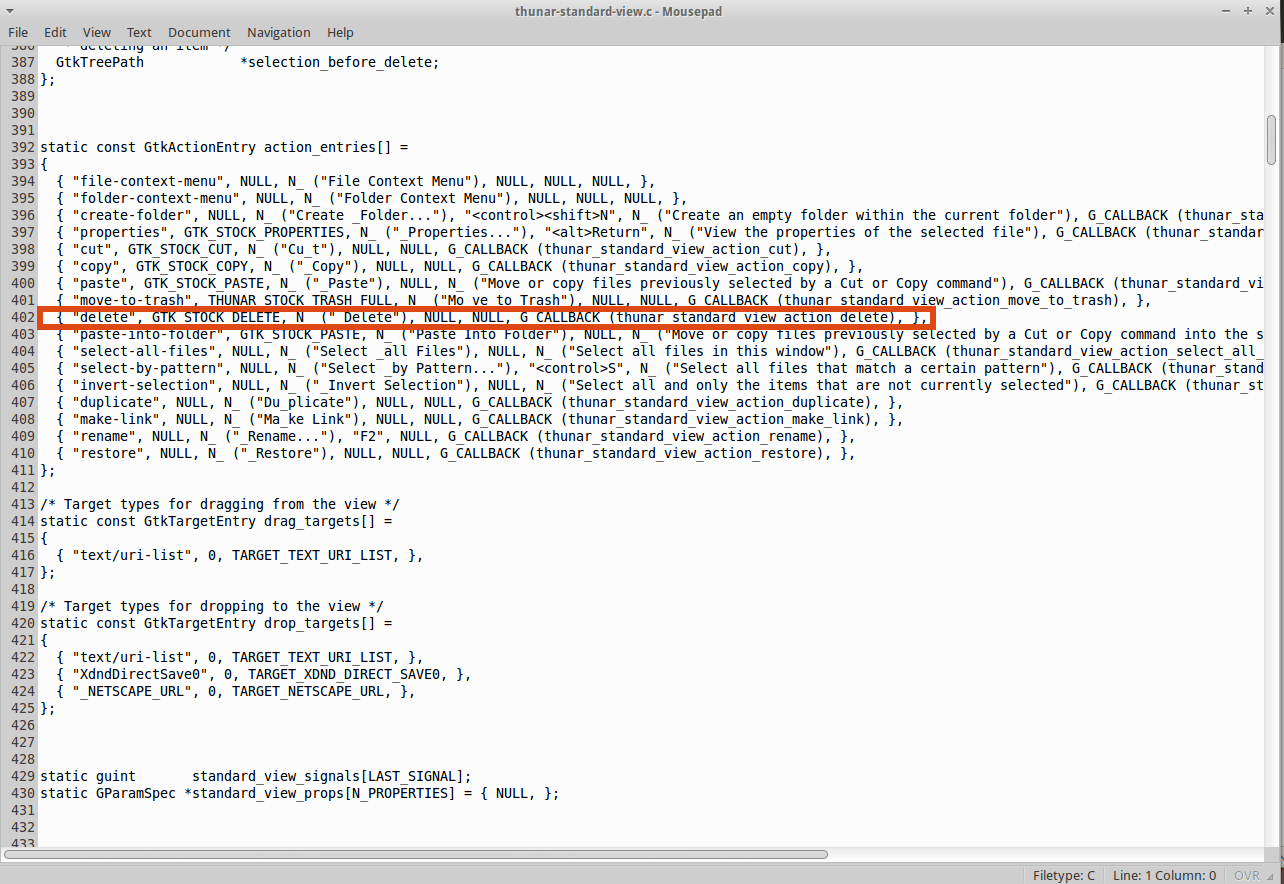This screenshot has width=1284, height=884.
Task: Click the vertical scrollbar handle
Action: pos(1271,139)
